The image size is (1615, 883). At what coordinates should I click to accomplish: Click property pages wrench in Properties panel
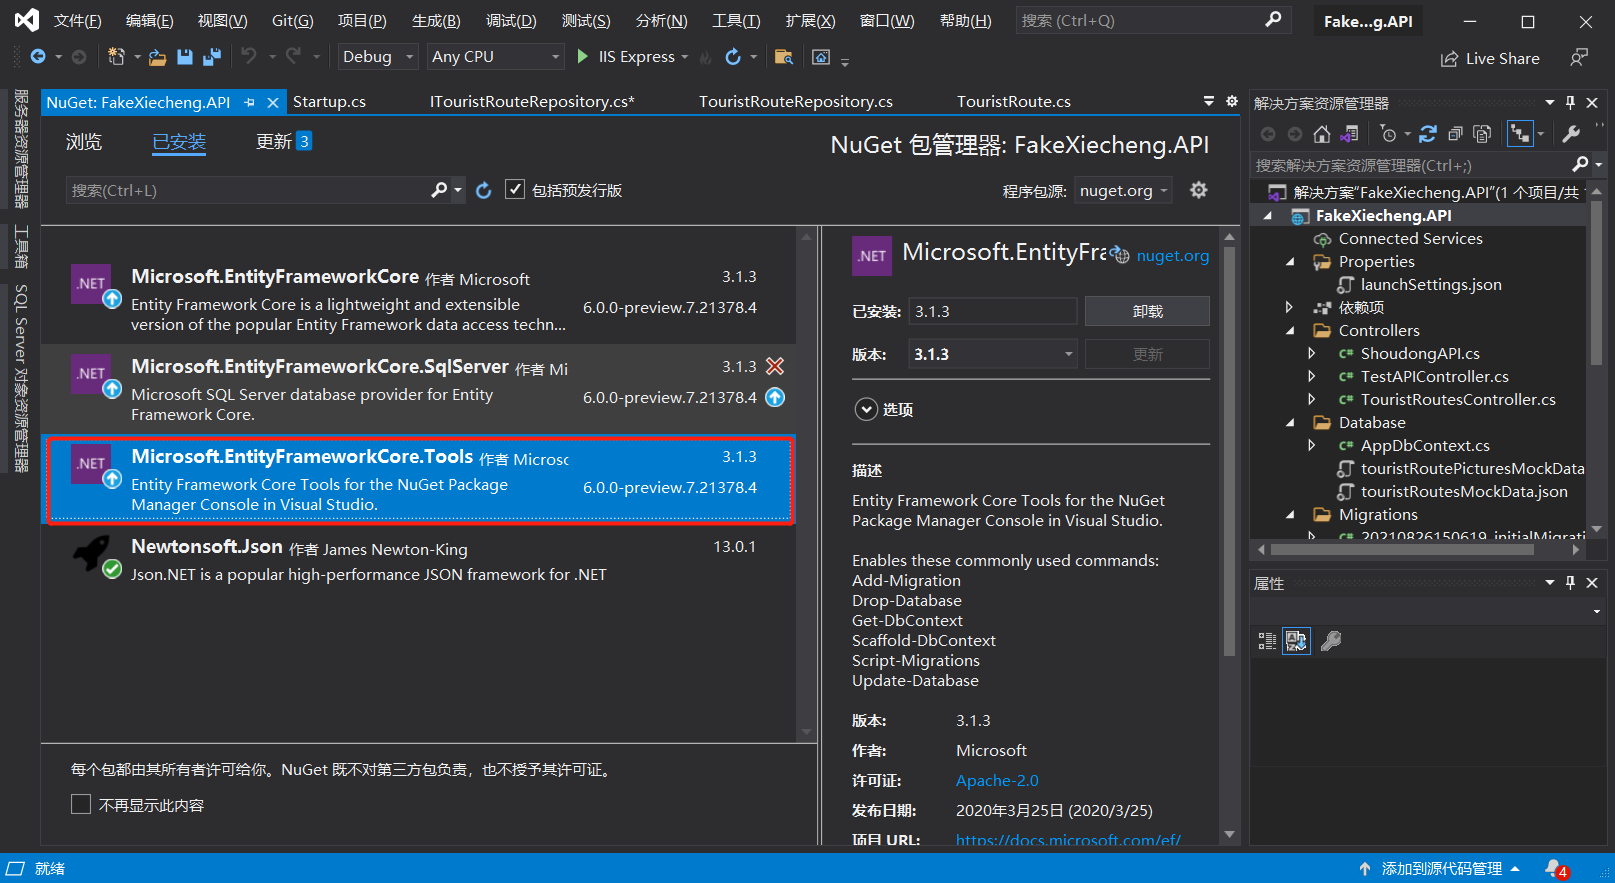point(1331,641)
